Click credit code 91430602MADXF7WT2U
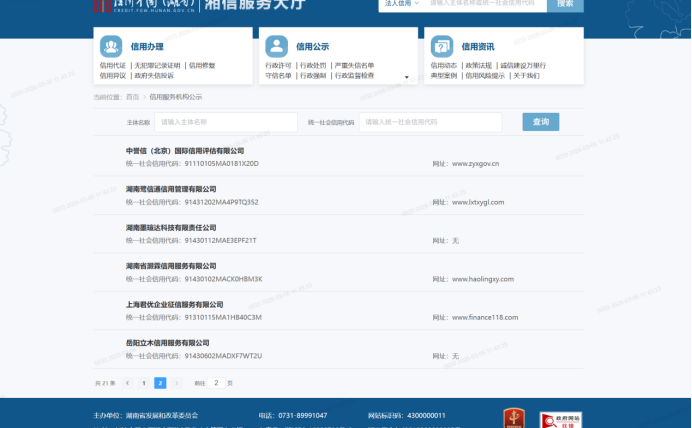Screen dimensions: 692x428 [x=223, y=356]
